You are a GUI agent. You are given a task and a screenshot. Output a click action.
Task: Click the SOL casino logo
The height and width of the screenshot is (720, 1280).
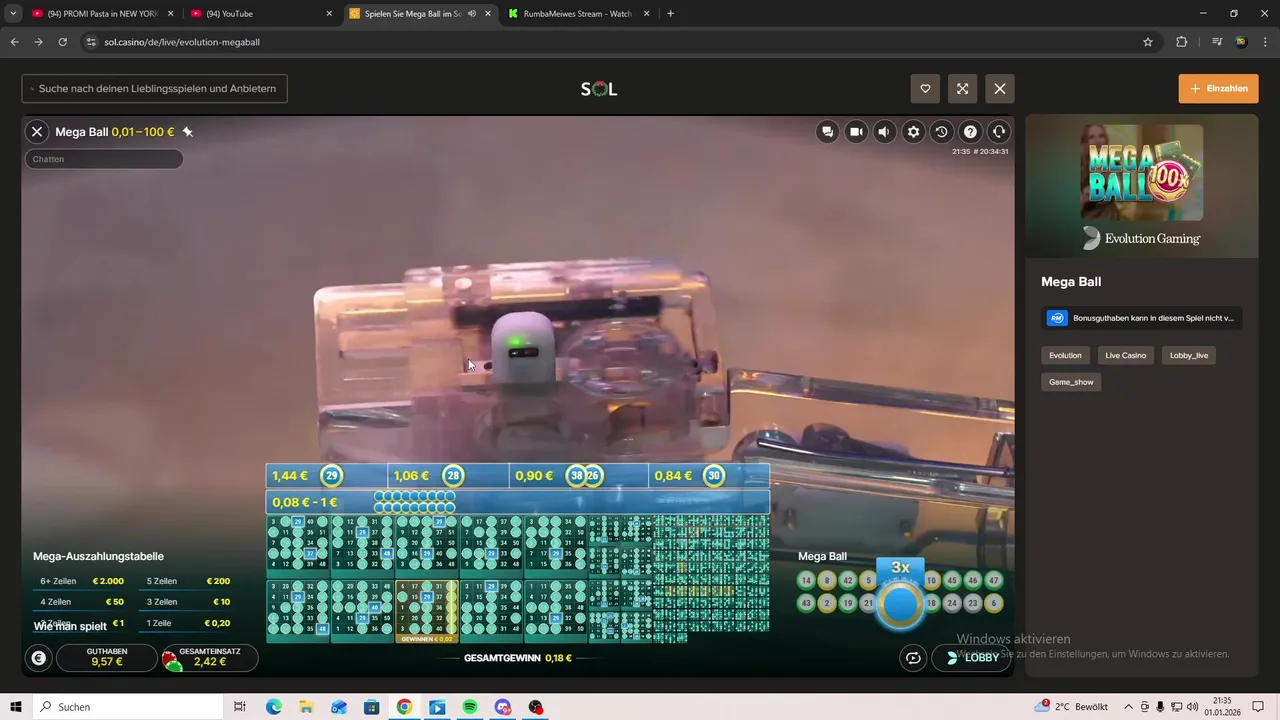click(599, 89)
